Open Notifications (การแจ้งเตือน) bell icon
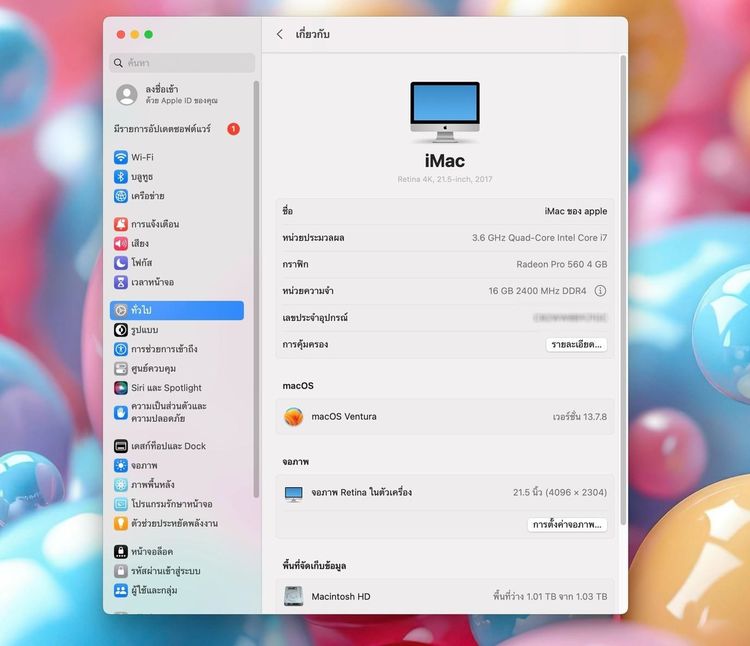The height and width of the screenshot is (646, 750). tap(121, 224)
